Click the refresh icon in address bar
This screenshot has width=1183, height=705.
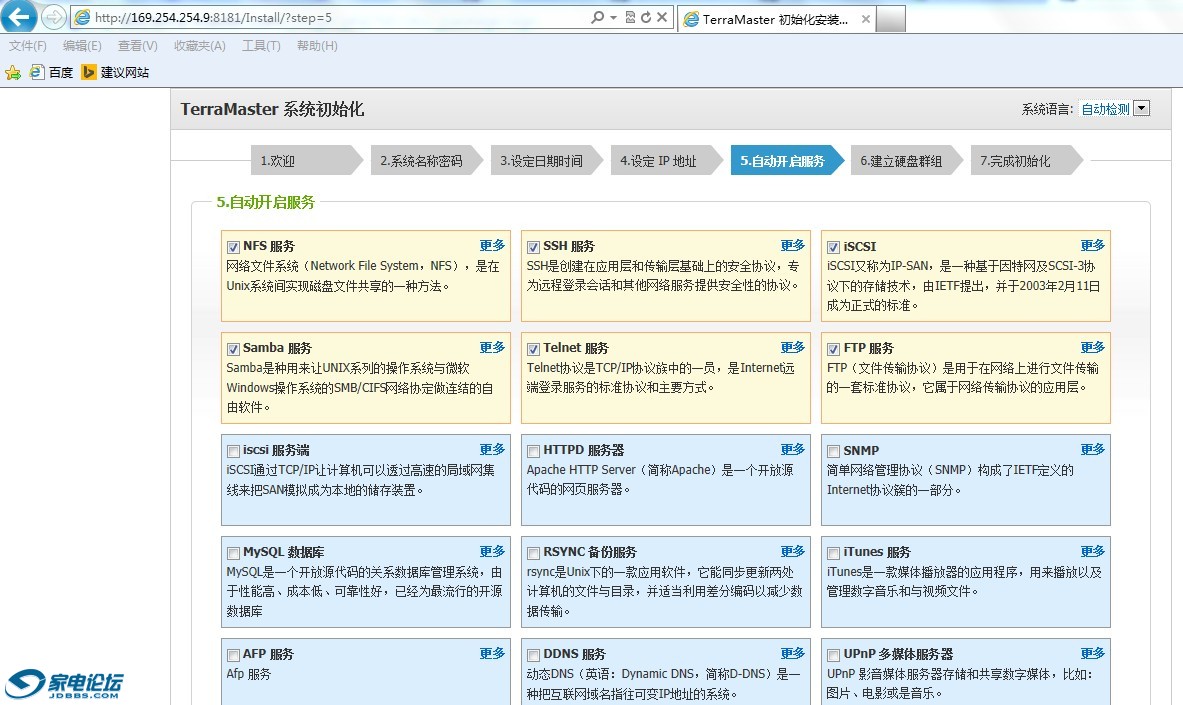click(646, 17)
